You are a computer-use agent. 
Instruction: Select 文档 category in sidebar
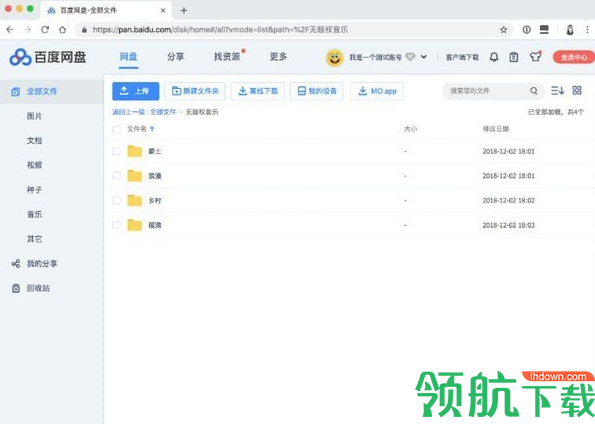(34, 141)
